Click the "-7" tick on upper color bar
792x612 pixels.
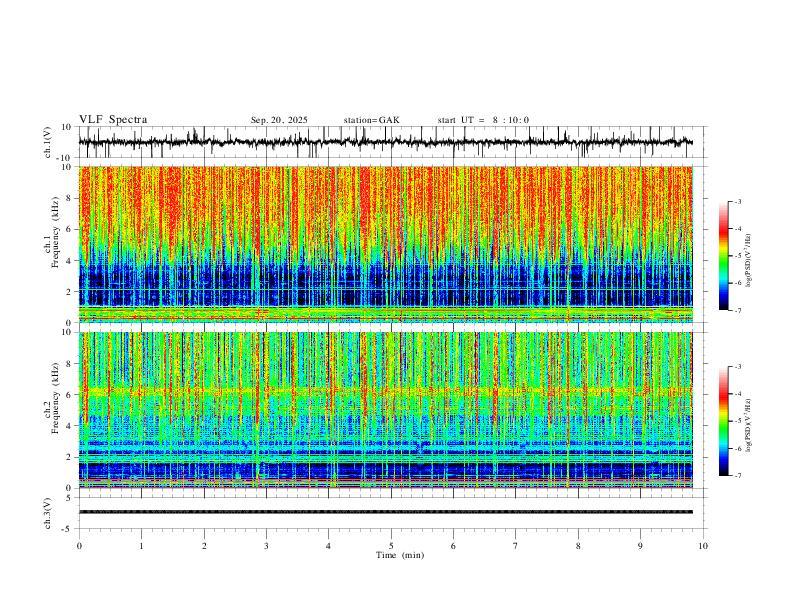click(737, 311)
